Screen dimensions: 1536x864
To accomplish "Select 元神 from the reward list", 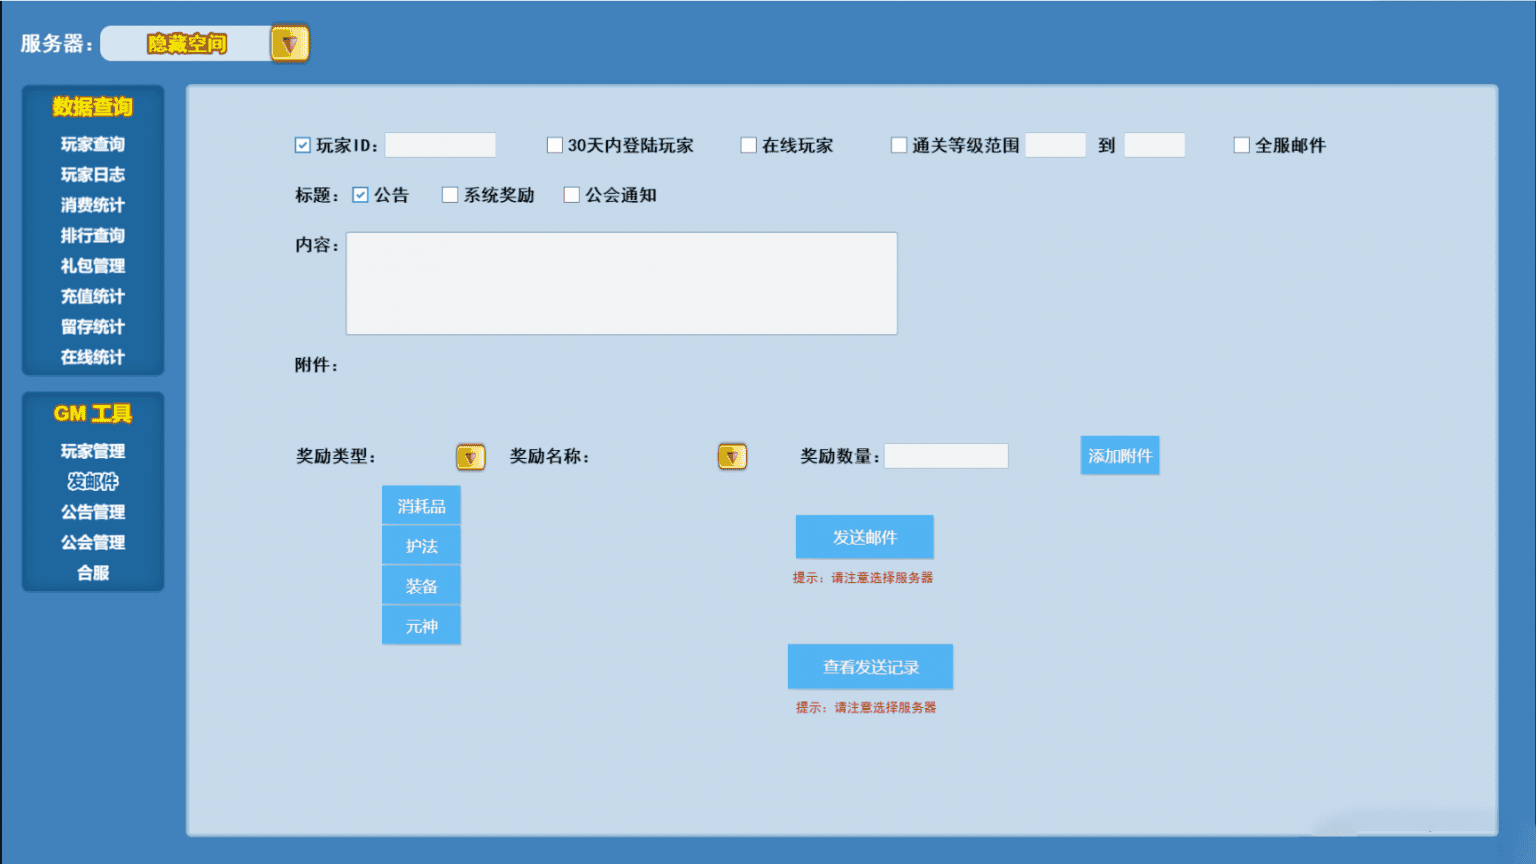I will [x=420, y=625].
